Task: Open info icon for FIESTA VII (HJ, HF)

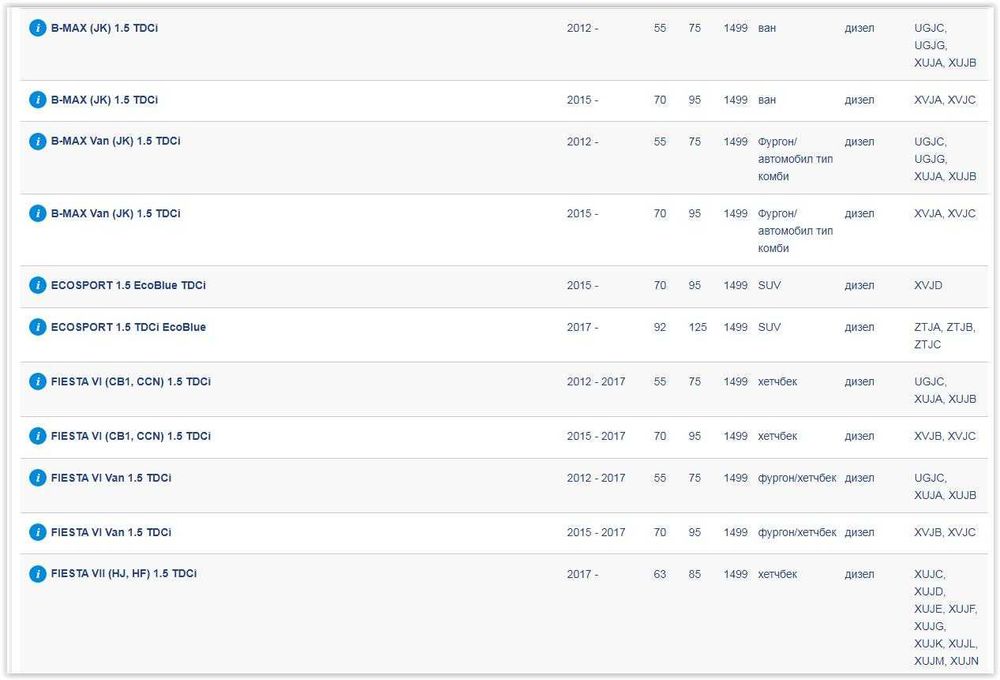Action: 38,574
